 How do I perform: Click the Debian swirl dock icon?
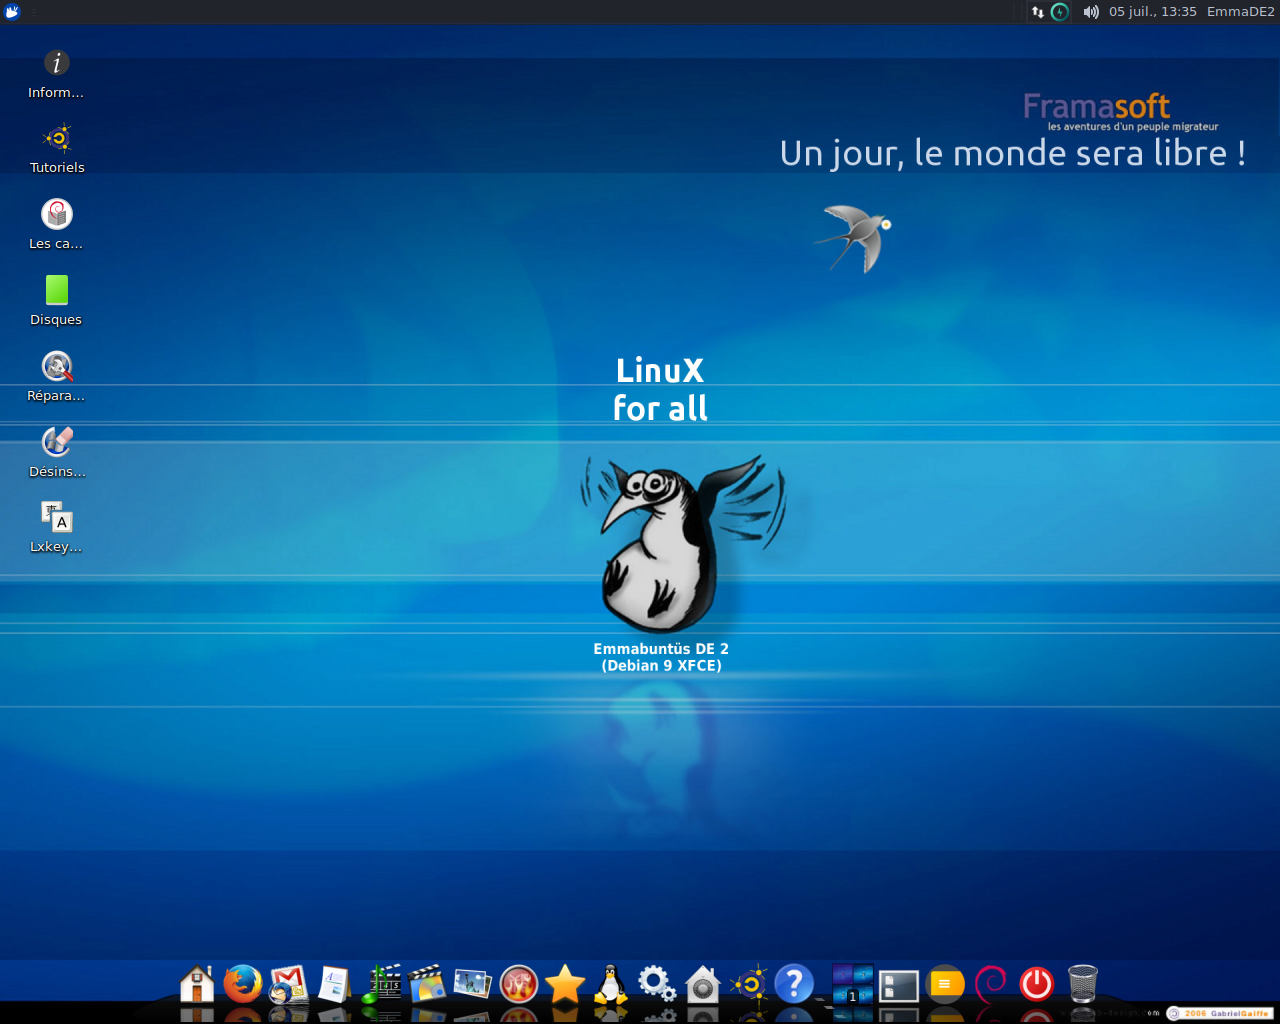991,984
